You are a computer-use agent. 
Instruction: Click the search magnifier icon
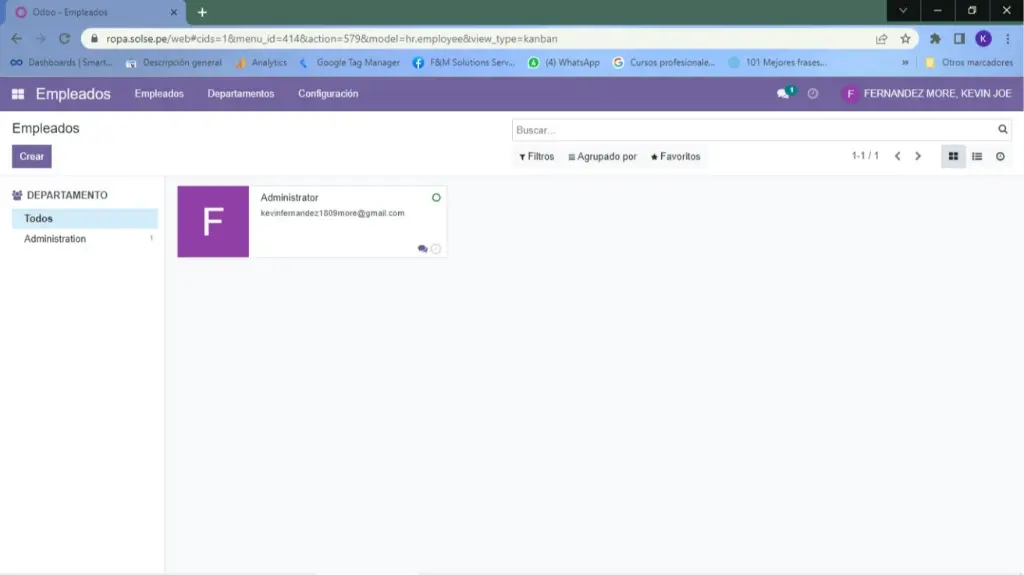[x=1003, y=130]
